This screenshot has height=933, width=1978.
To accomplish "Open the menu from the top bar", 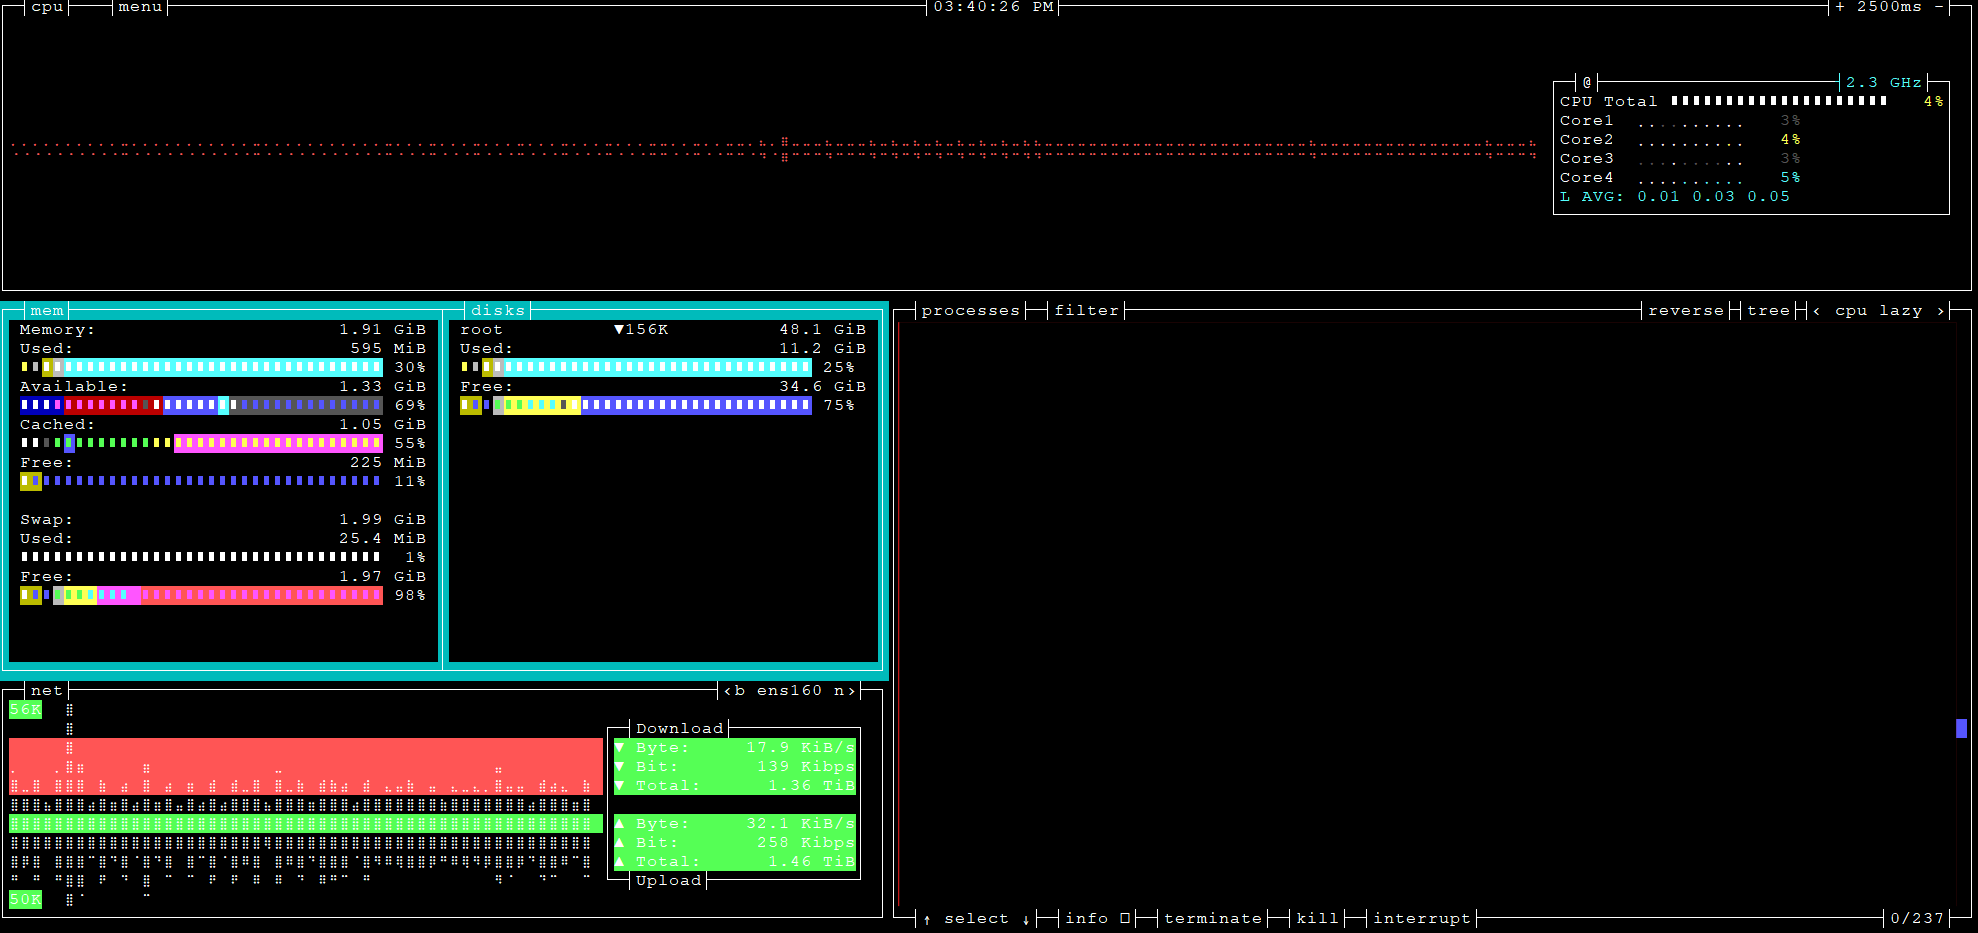I will [x=140, y=7].
